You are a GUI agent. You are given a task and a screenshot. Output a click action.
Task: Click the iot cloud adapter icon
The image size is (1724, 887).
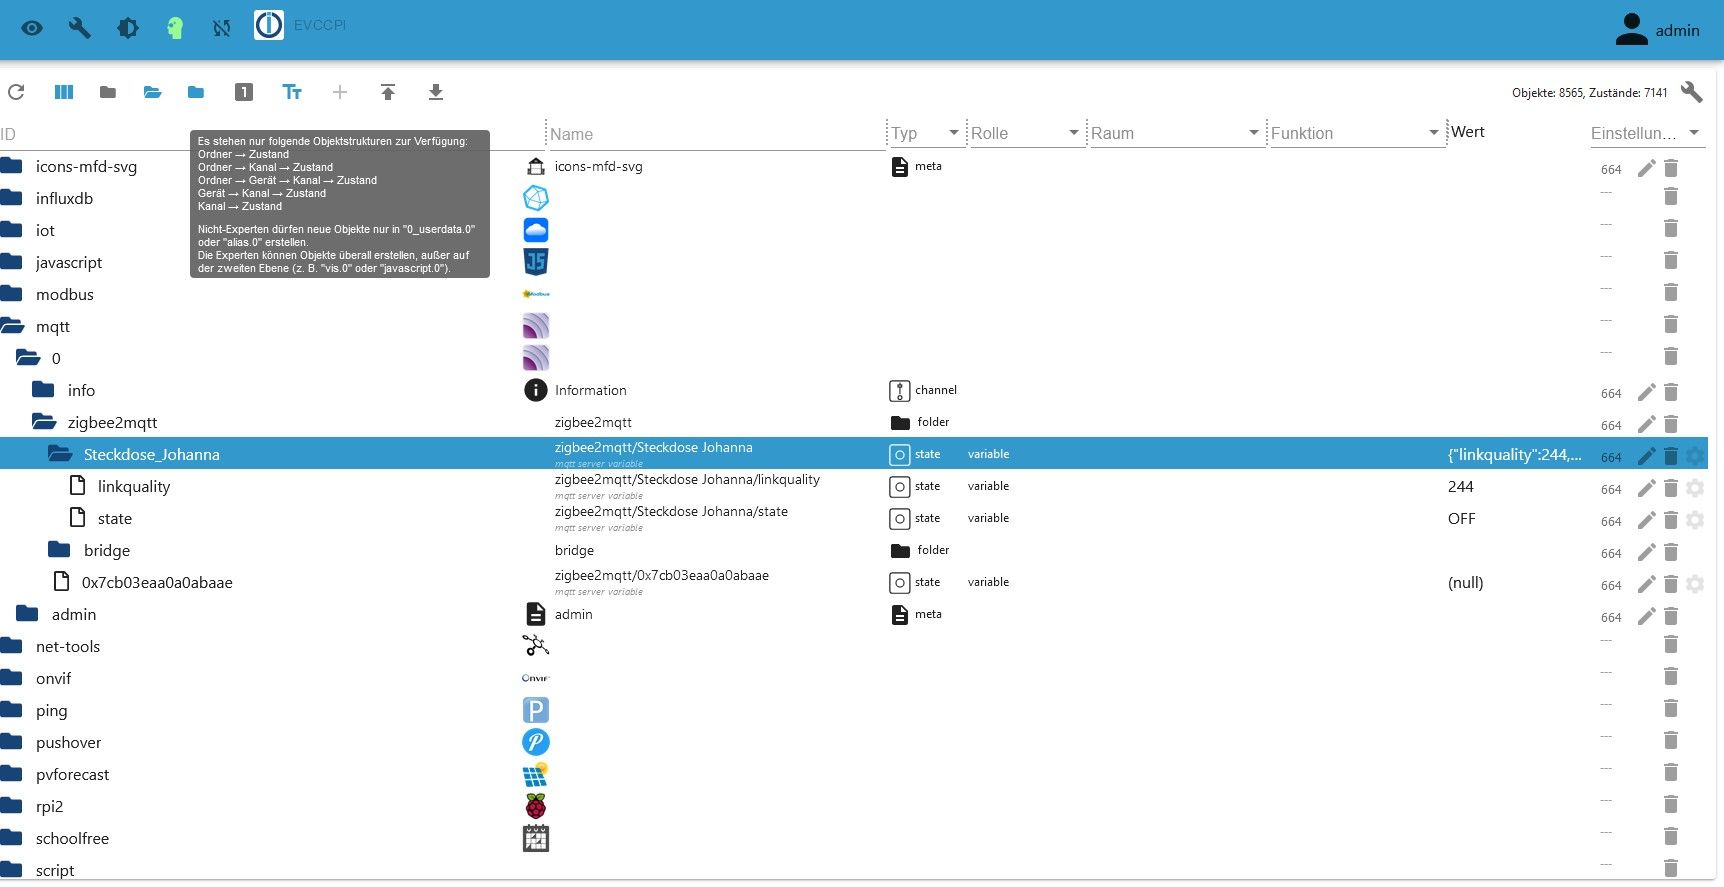pyautogui.click(x=536, y=230)
